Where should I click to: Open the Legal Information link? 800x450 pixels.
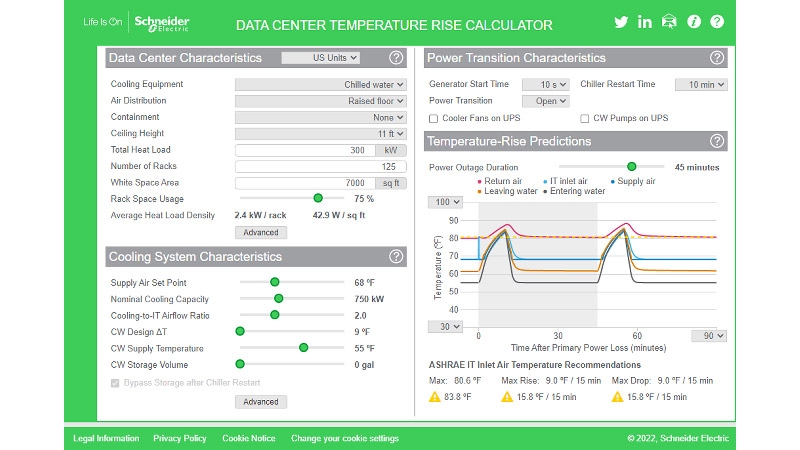click(106, 438)
